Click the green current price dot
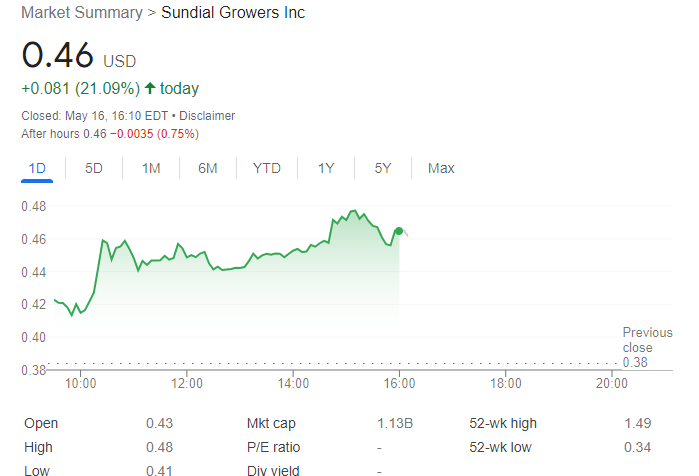 tap(399, 231)
